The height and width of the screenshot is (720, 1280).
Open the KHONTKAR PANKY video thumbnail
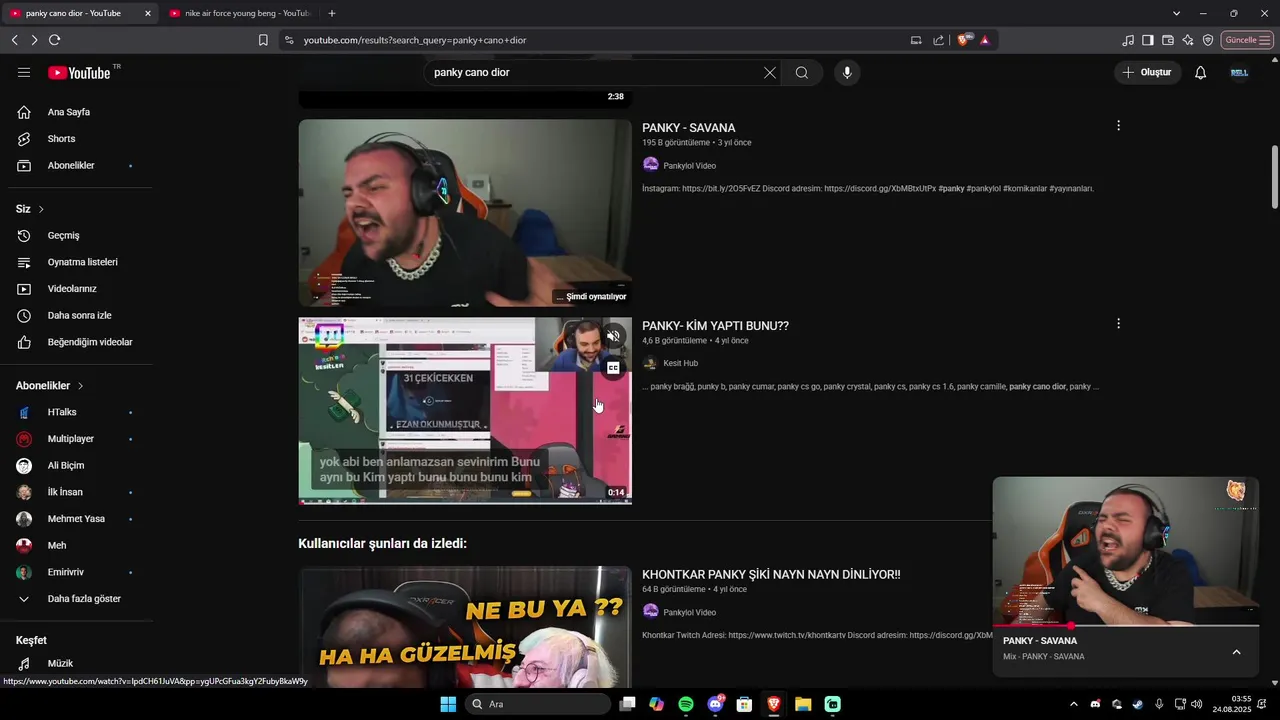[465, 627]
